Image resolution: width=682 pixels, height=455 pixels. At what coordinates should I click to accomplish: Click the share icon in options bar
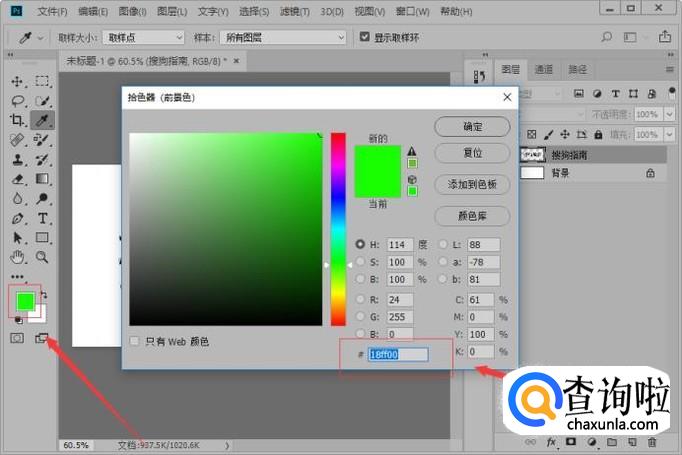tap(665, 37)
